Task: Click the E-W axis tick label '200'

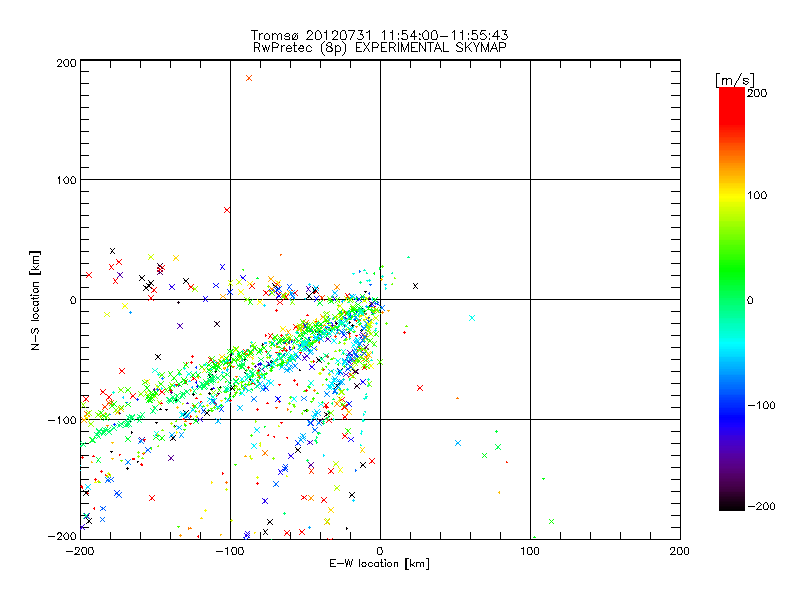Action: click(x=680, y=551)
